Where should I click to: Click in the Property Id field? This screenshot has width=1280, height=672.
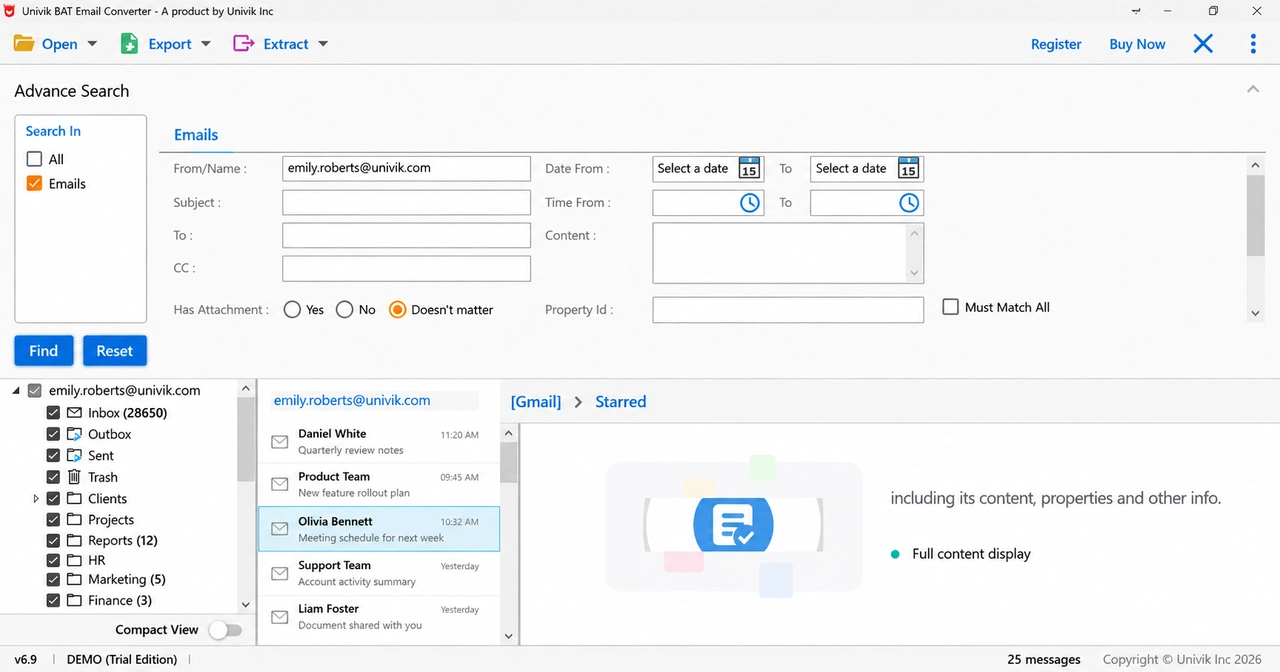point(788,310)
